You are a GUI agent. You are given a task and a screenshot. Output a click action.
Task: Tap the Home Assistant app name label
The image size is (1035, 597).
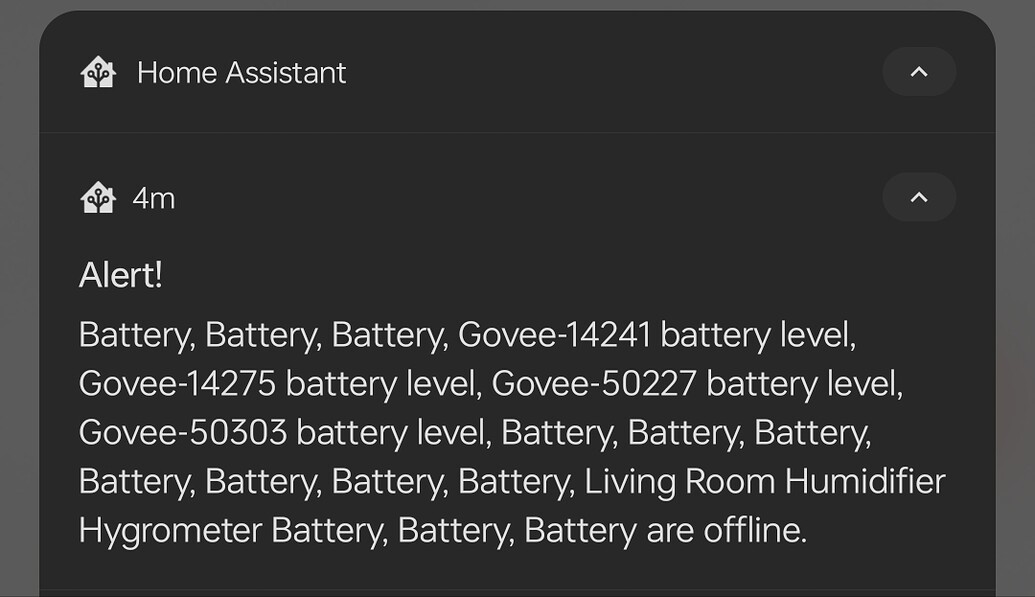pos(240,72)
